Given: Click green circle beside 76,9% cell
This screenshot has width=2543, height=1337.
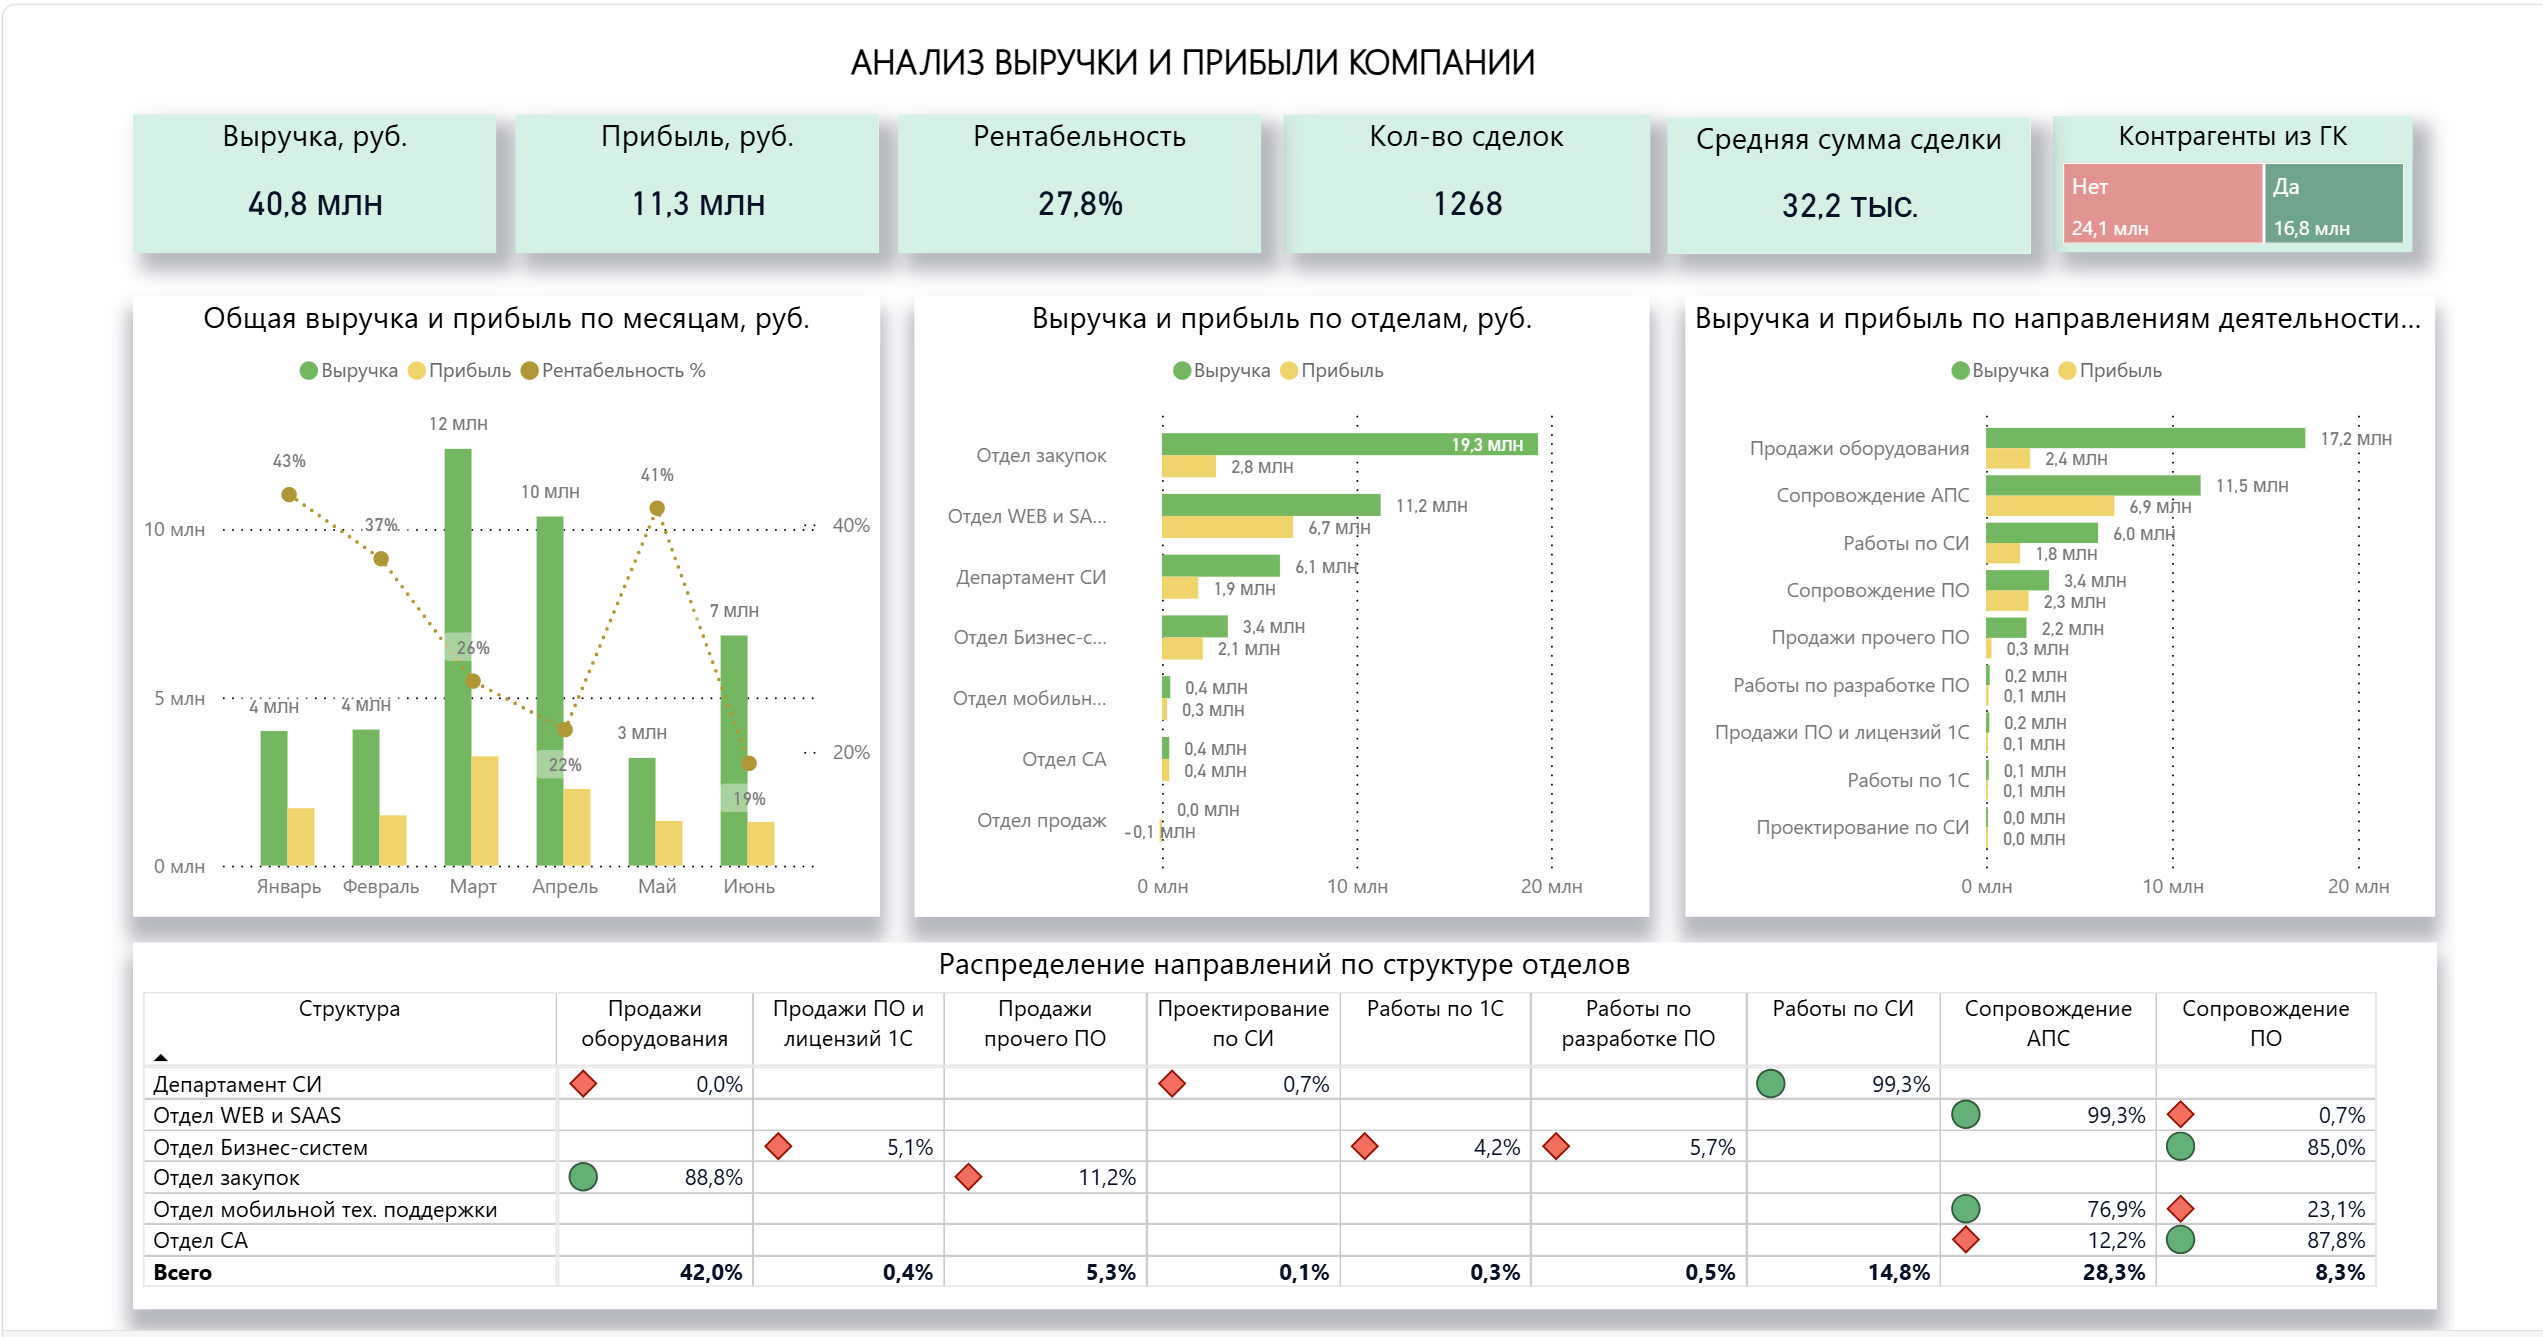Looking at the screenshot, I should [x=1966, y=1208].
